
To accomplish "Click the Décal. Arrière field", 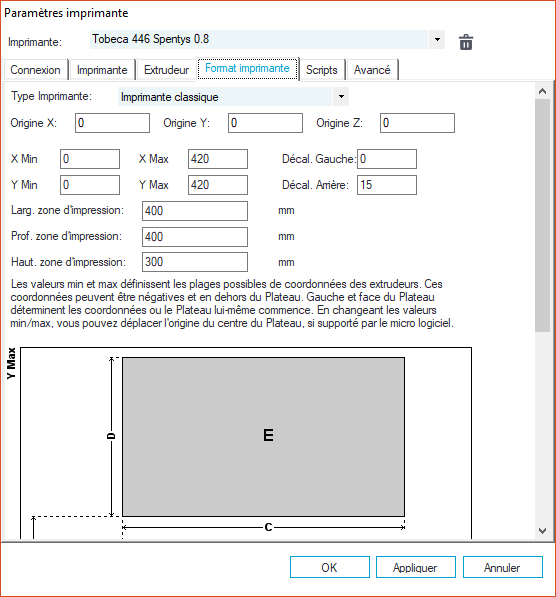I will coord(387,185).
